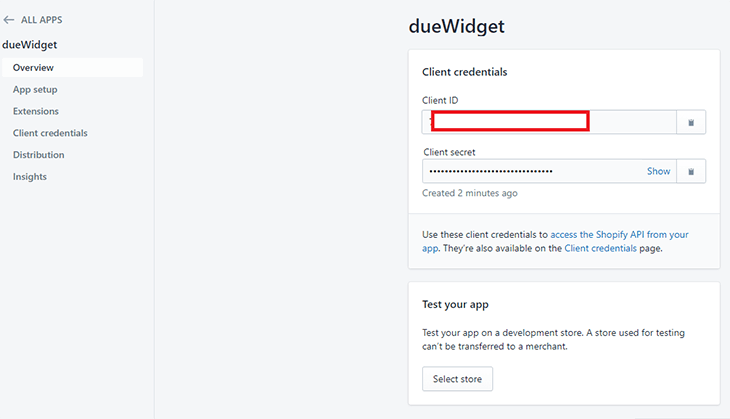Screen dimensions: 730x419
Task: Open the Client credentials page link
Action: (600, 248)
